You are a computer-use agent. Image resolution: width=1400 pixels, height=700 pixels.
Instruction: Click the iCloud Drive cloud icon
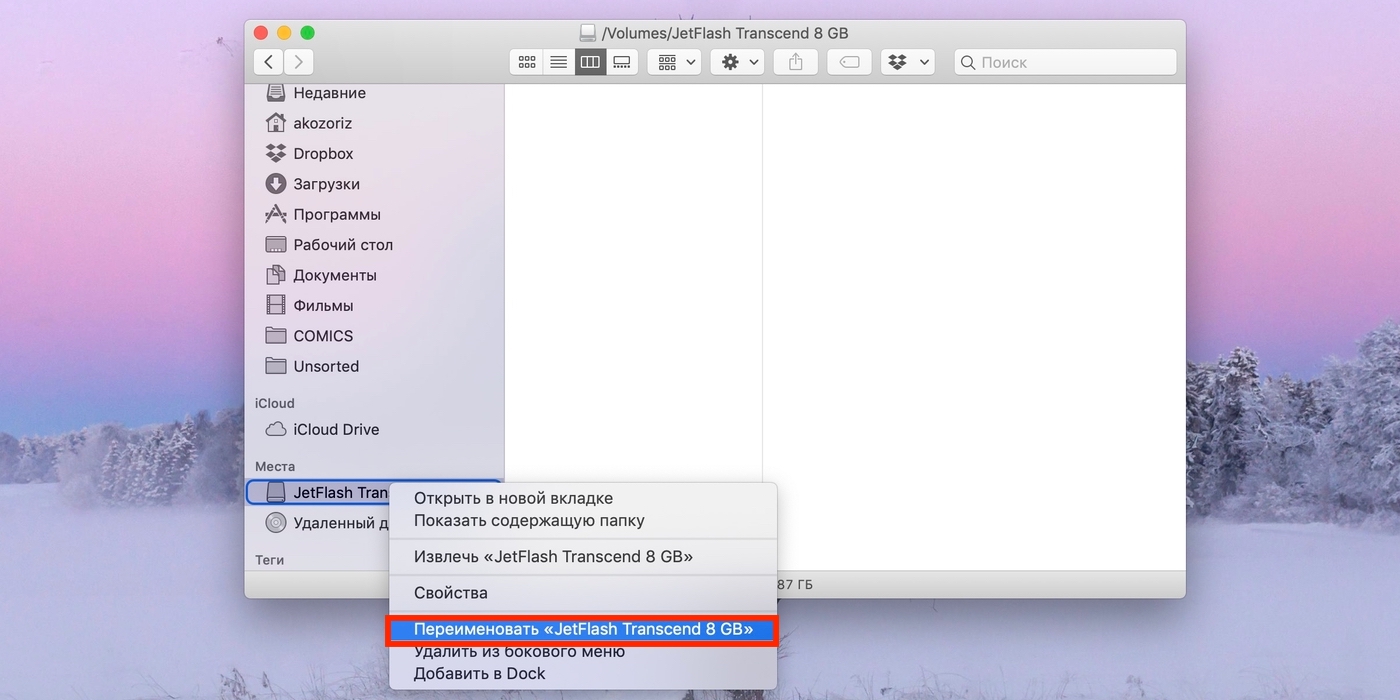[276, 429]
